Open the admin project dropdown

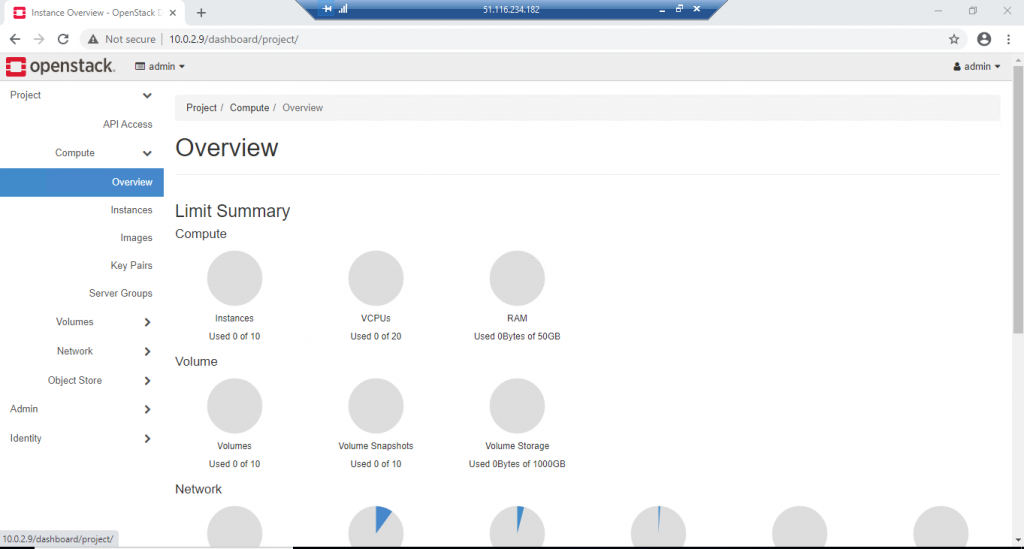click(x=160, y=67)
